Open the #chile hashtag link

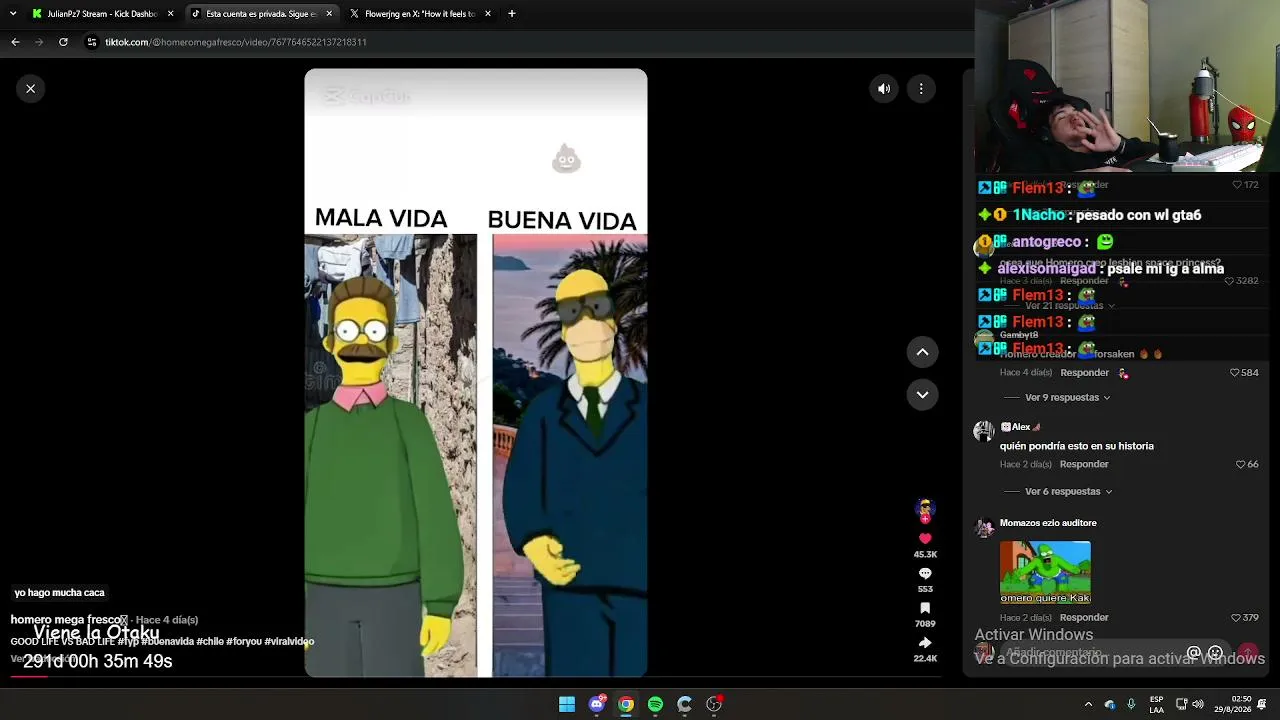[x=210, y=642]
